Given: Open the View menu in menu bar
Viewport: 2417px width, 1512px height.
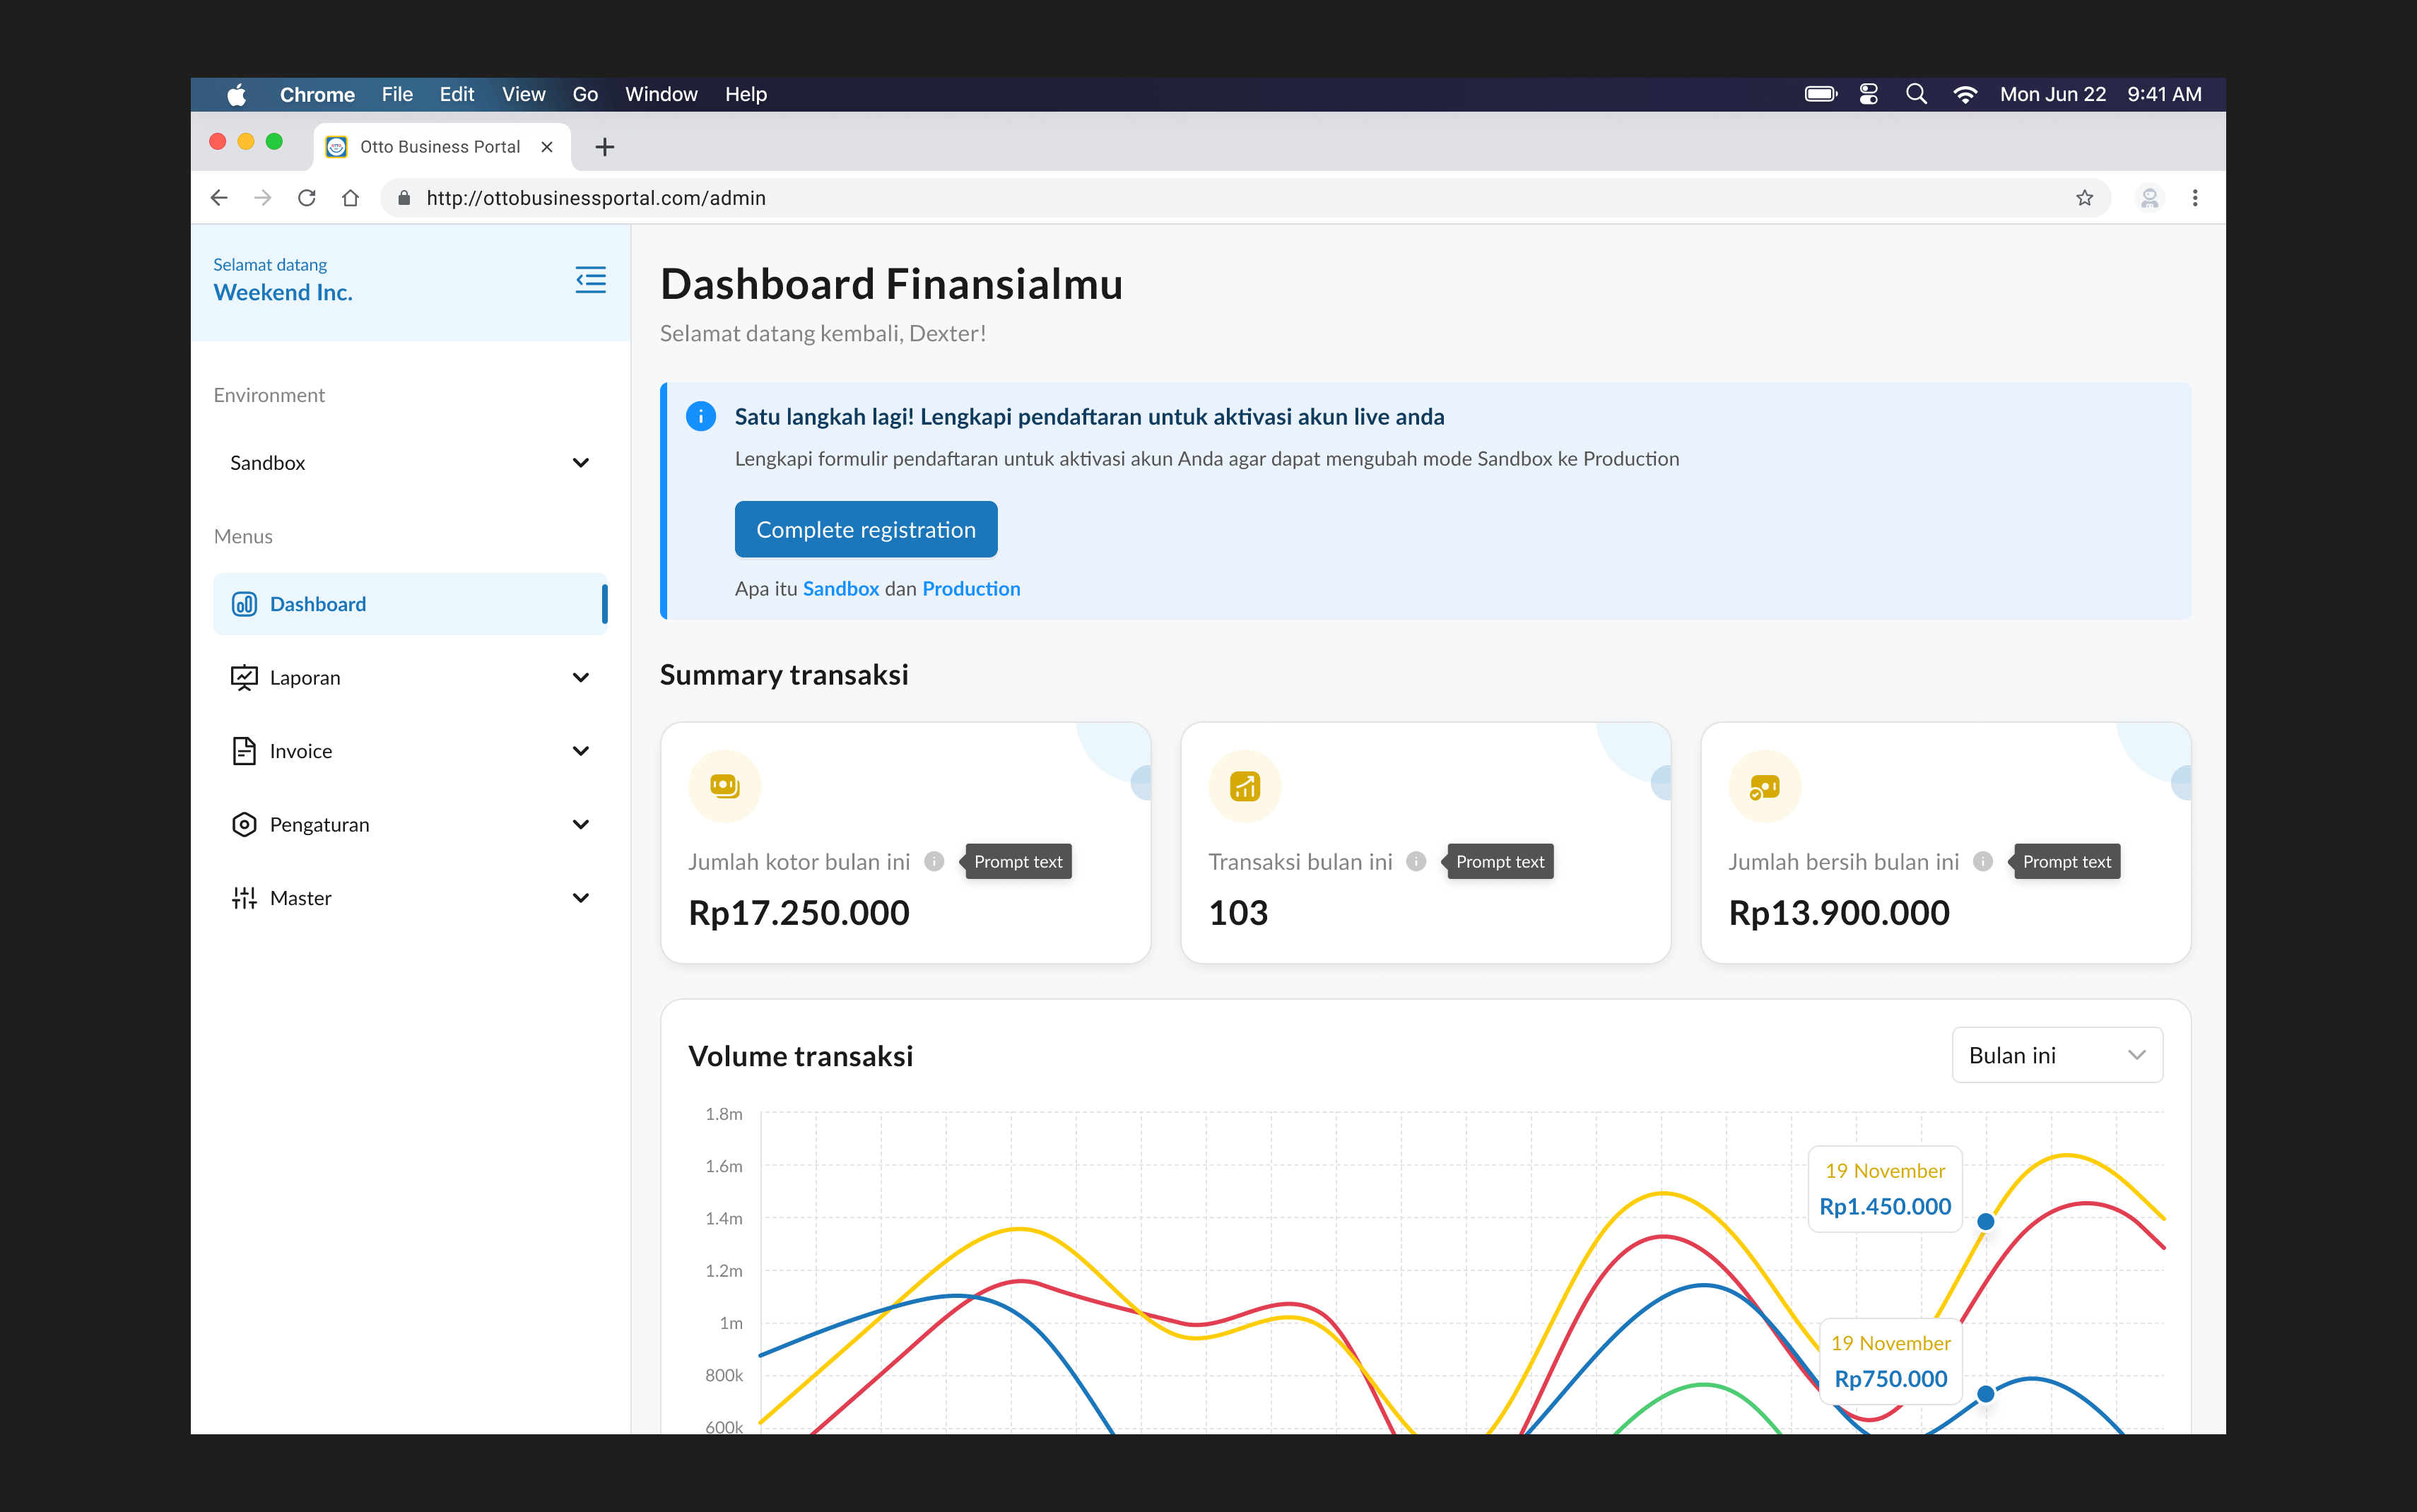Looking at the screenshot, I should (x=523, y=94).
